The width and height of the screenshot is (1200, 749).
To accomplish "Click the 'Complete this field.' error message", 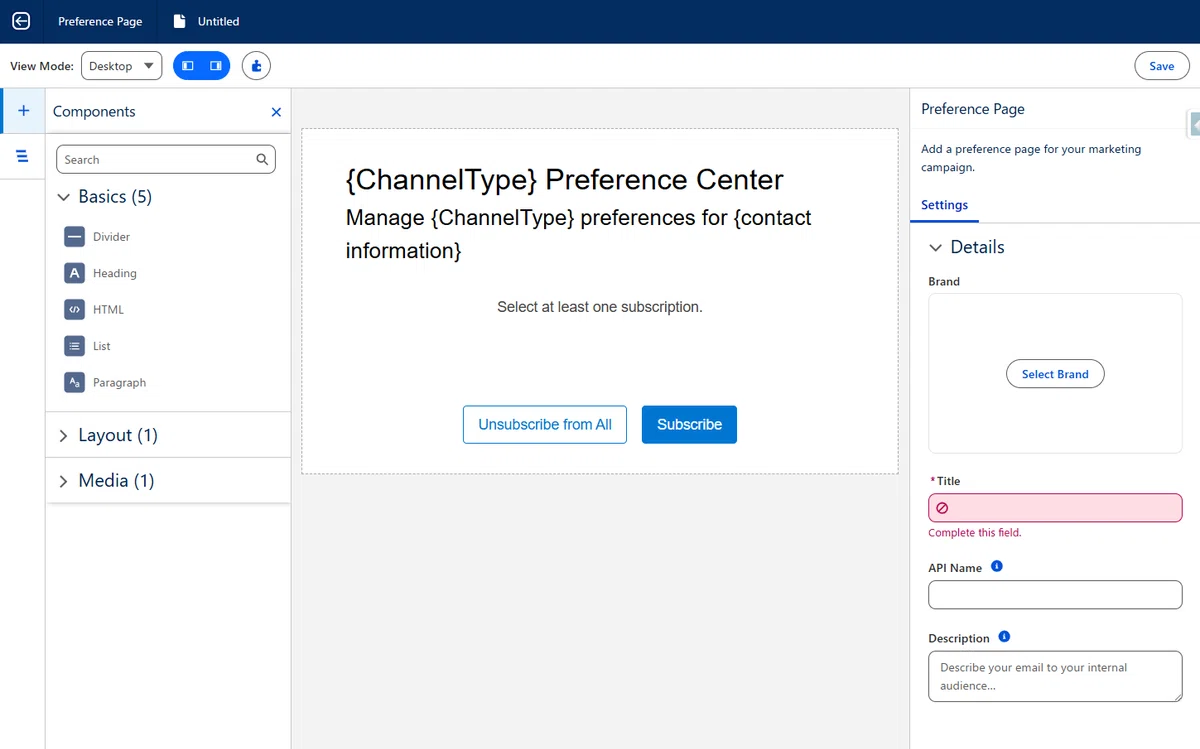I will 975,533.
